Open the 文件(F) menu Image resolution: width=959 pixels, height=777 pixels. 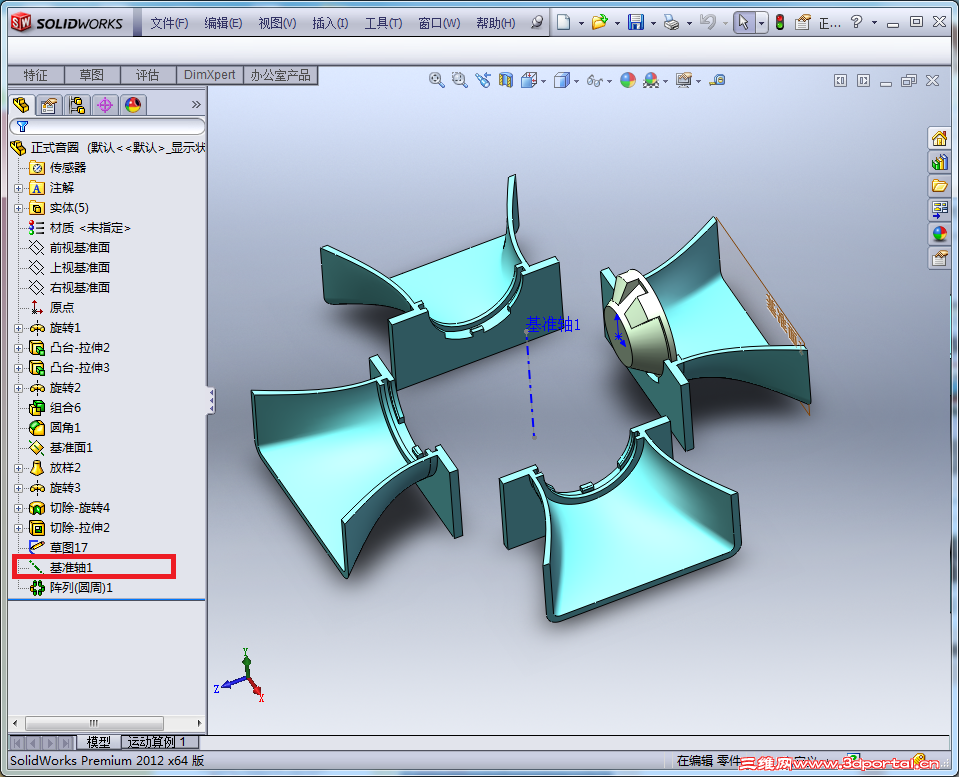point(169,23)
